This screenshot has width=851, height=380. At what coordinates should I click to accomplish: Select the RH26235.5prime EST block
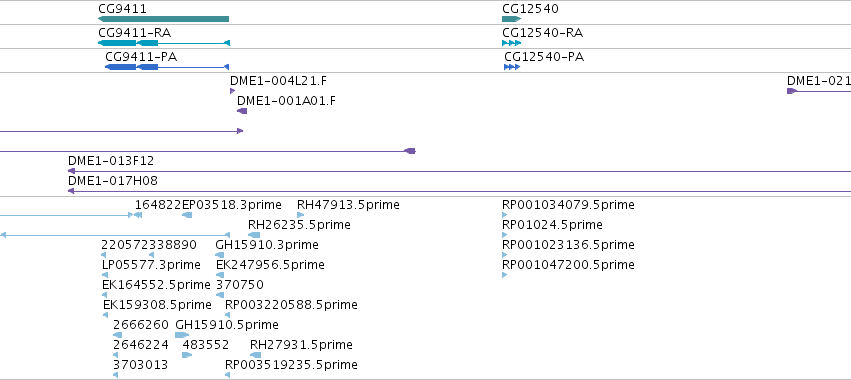click(254, 235)
